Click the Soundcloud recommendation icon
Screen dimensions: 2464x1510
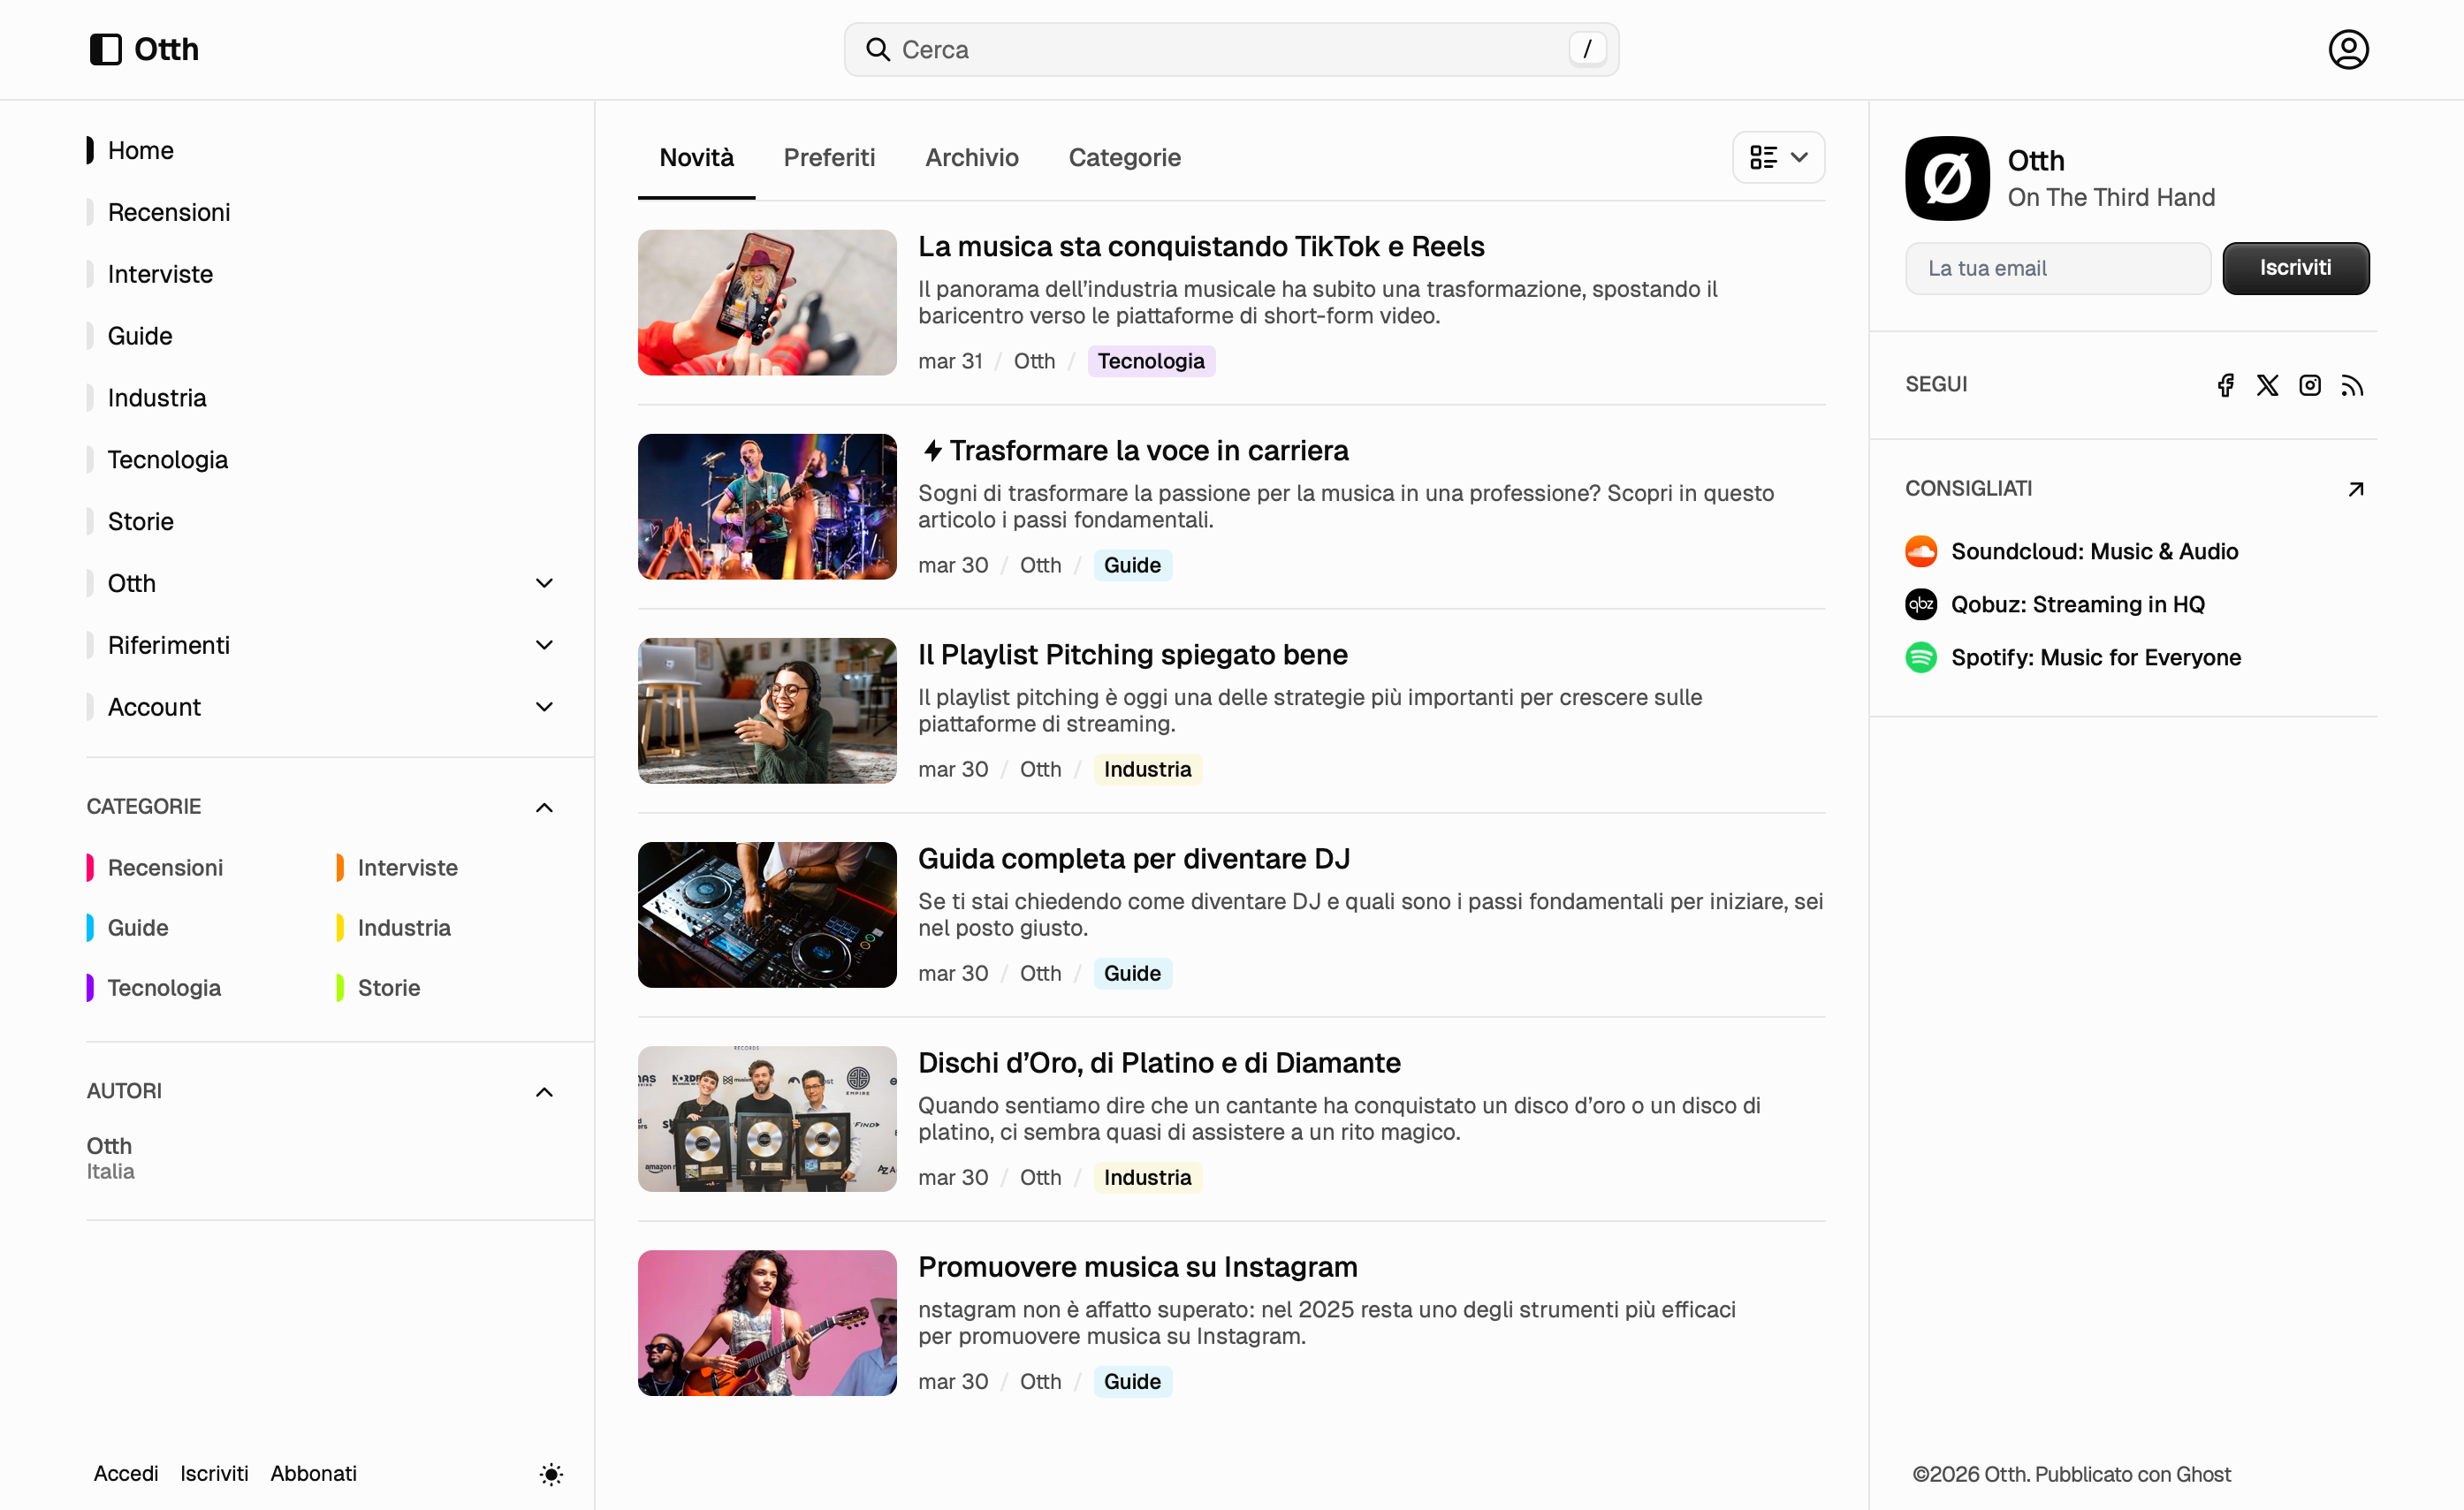[x=1920, y=551]
